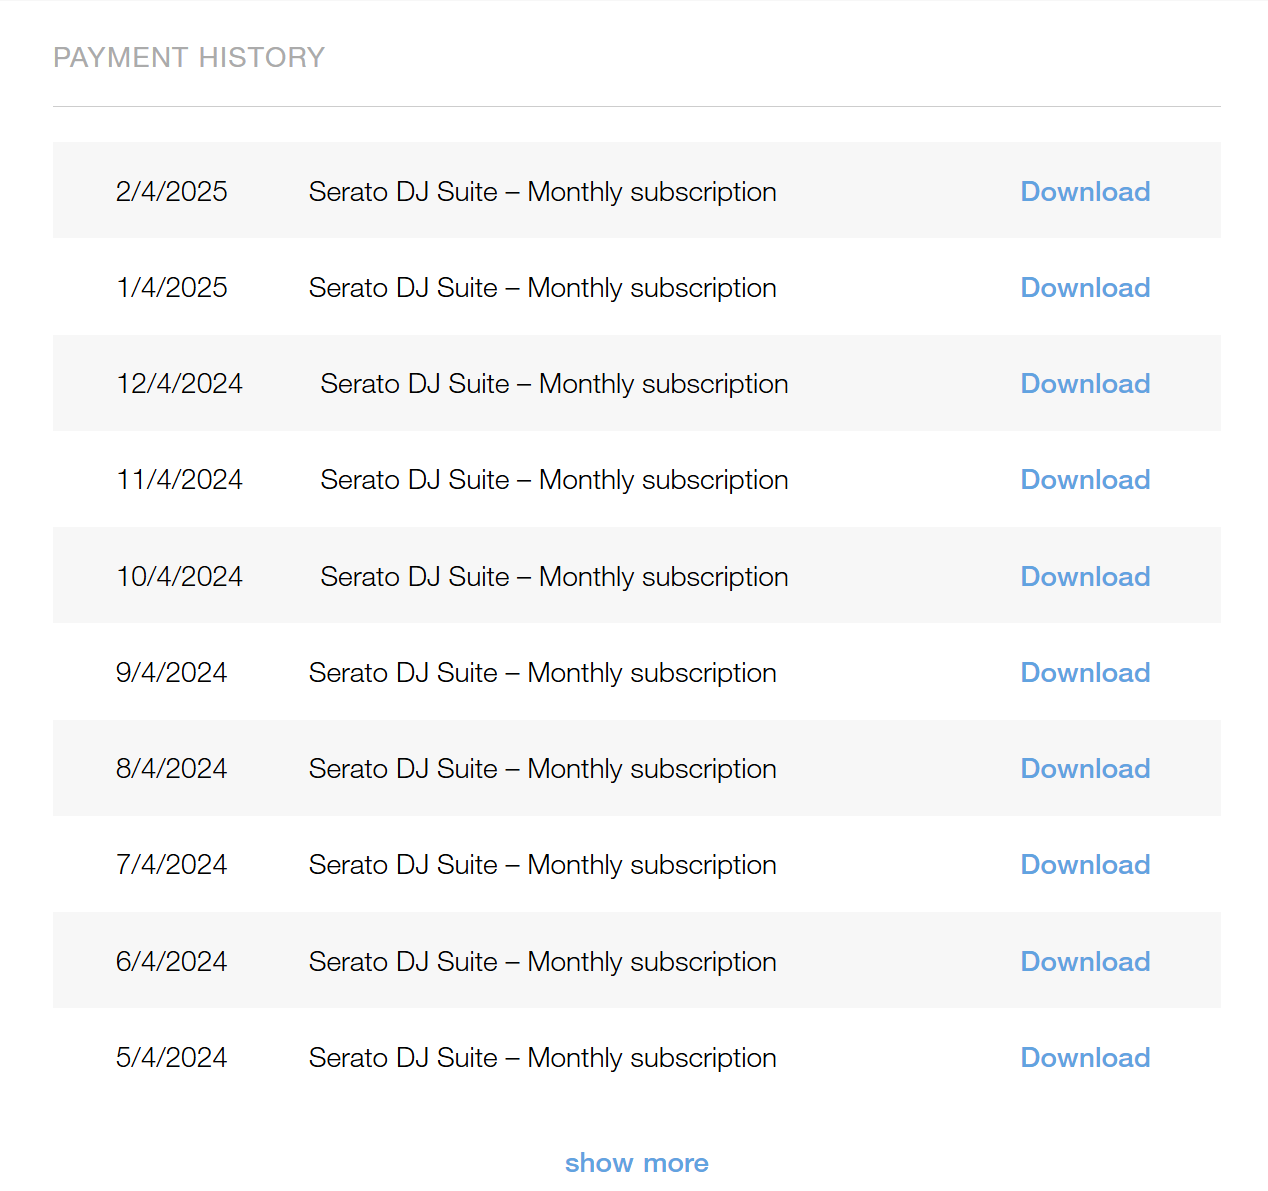1268x1191 pixels.
Task: Download the 11/4/2024 payment invoice
Action: [x=1085, y=479]
